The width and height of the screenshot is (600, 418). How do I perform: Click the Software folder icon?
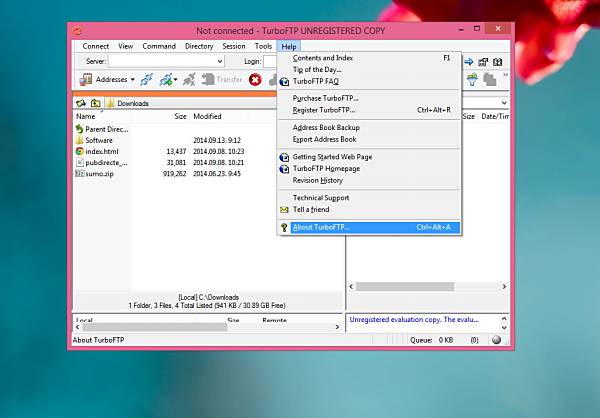[x=79, y=140]
